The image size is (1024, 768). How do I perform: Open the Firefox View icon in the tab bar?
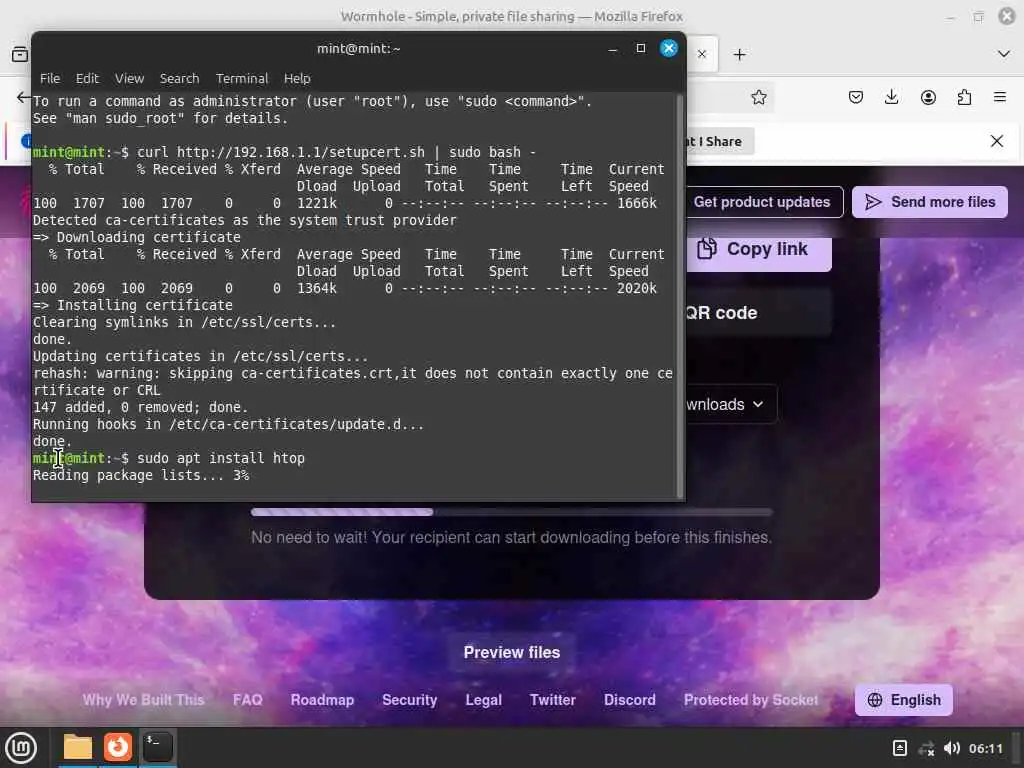pyautogui.click(x=20, y=54)
